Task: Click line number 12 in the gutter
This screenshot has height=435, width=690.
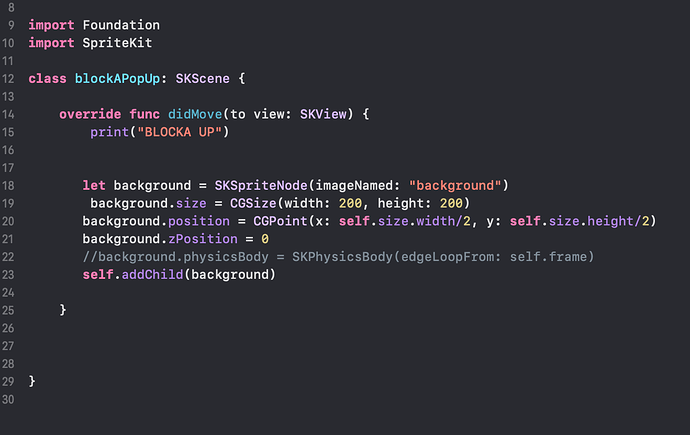Action: click(8, 79)
